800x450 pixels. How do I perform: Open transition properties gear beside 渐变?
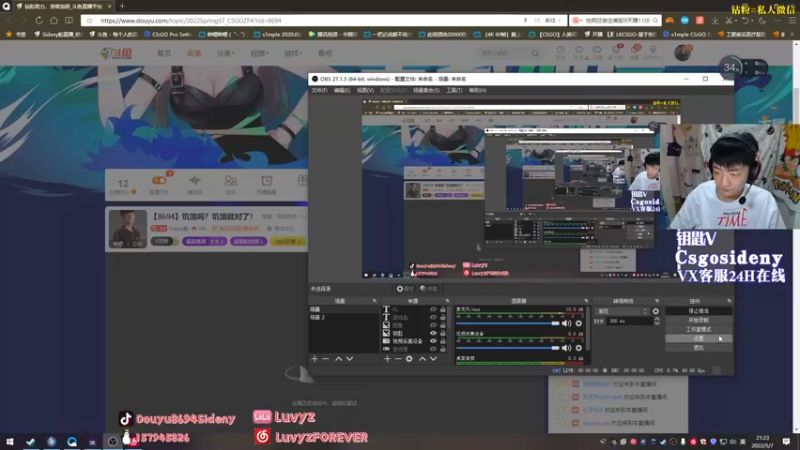click(656, 311)
